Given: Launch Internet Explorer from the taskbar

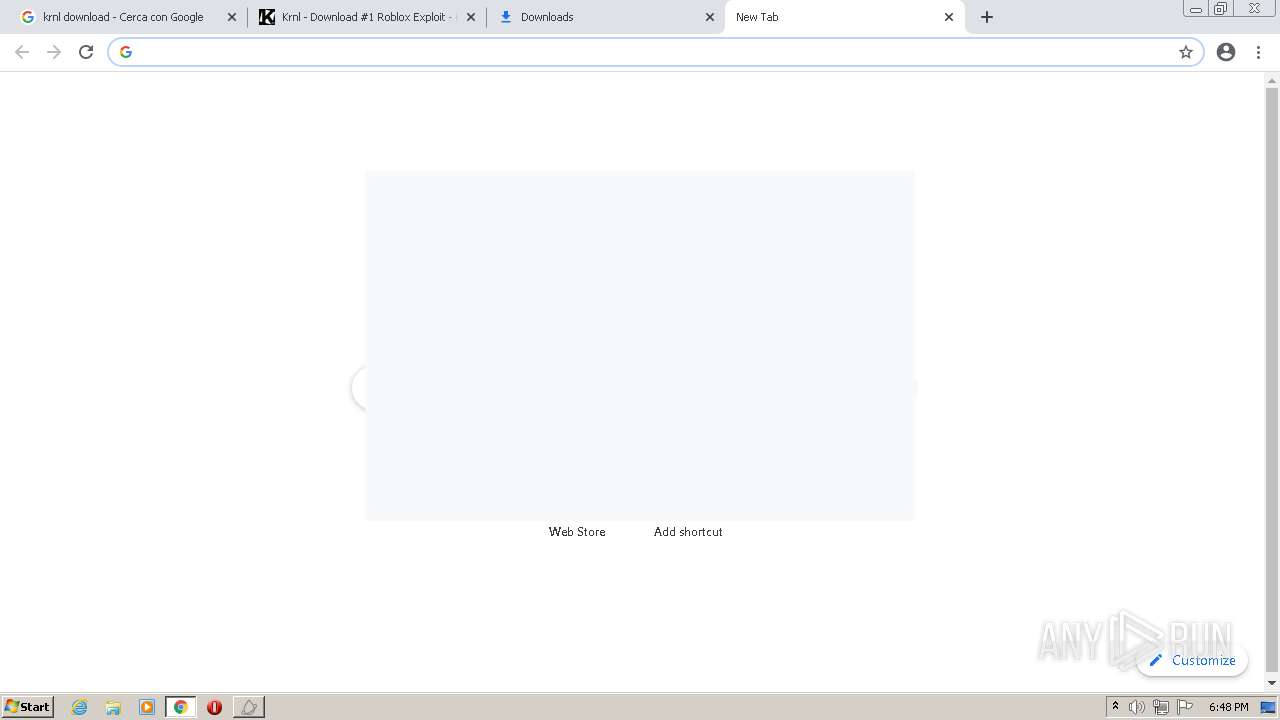Looking at the screenshot, I should click(x=80, y=707).
